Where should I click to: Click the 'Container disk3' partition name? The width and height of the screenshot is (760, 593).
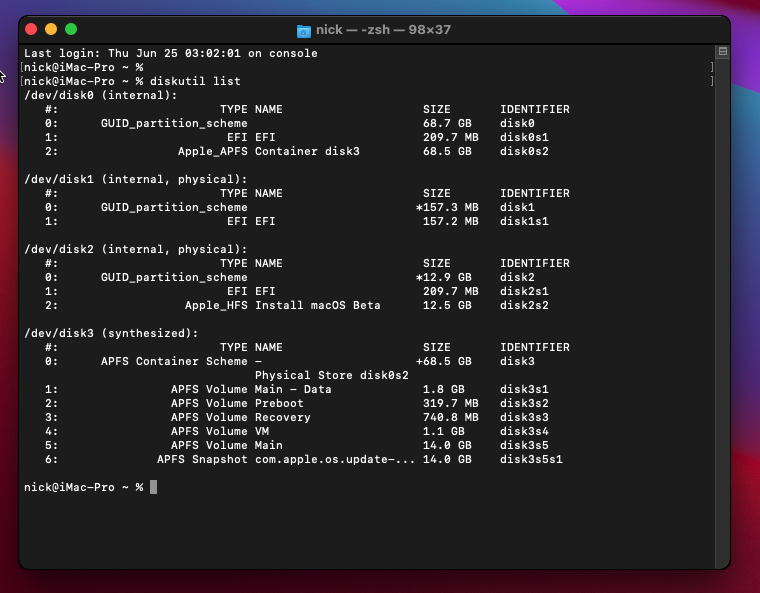point(307,151)
